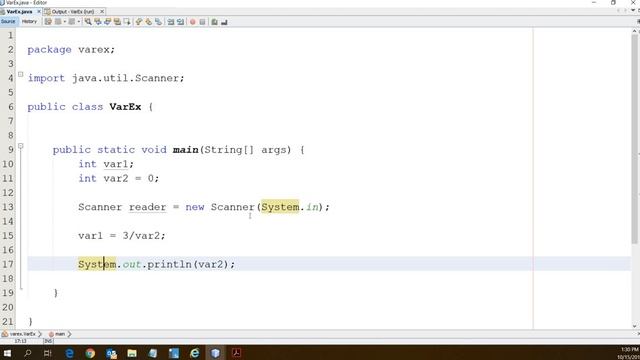Click the Uncomment code icon
The height and width of the screenshot is (360, 640).
[224, 22]
